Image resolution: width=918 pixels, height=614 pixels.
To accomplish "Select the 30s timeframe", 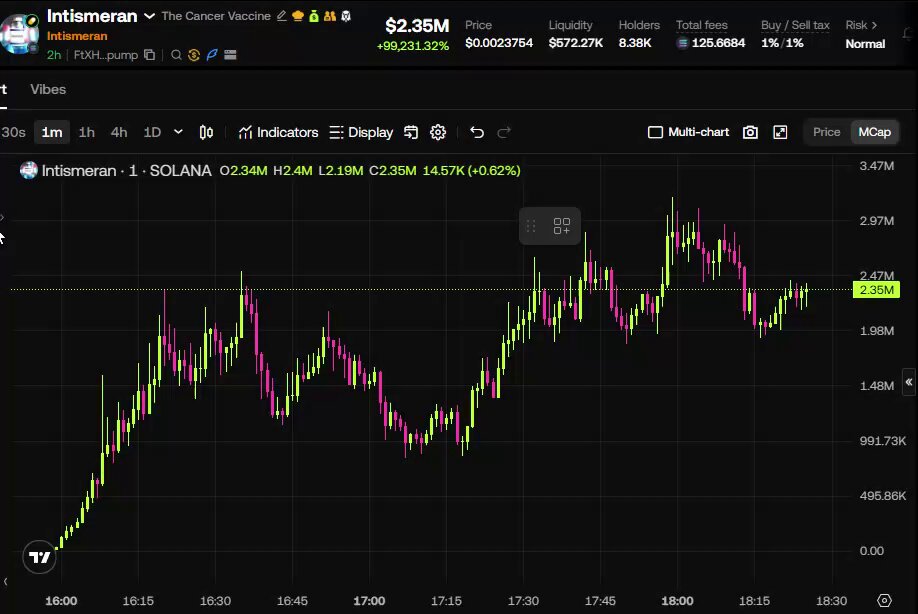I will pos(13,132).
